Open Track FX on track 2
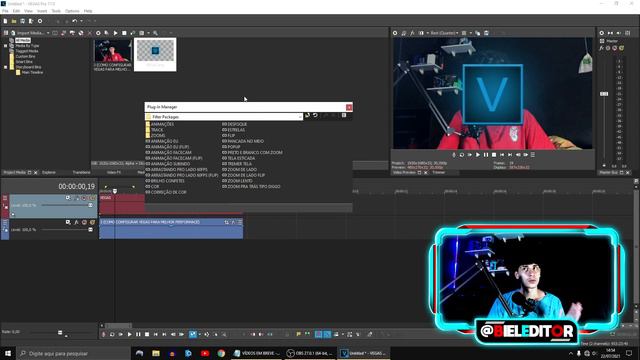Image resolution: width=640 pixels, height=360 pixels. pos(76,222)
